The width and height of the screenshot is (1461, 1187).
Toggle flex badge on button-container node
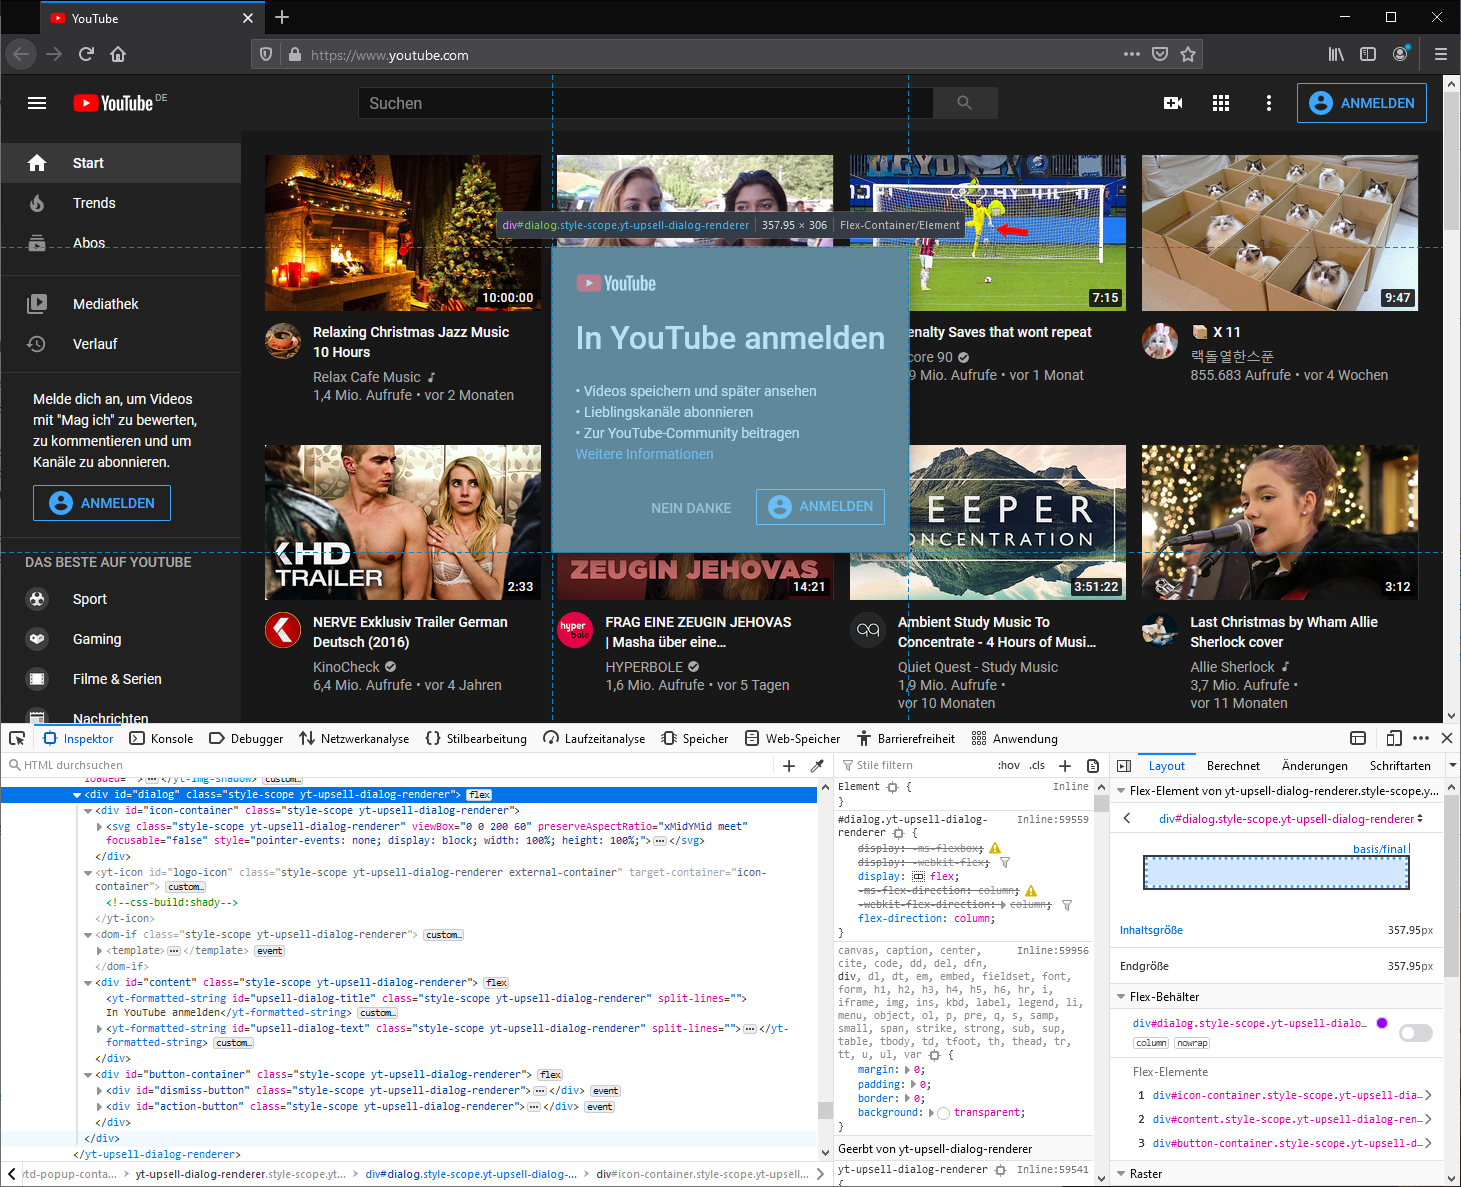(550, 1075)
